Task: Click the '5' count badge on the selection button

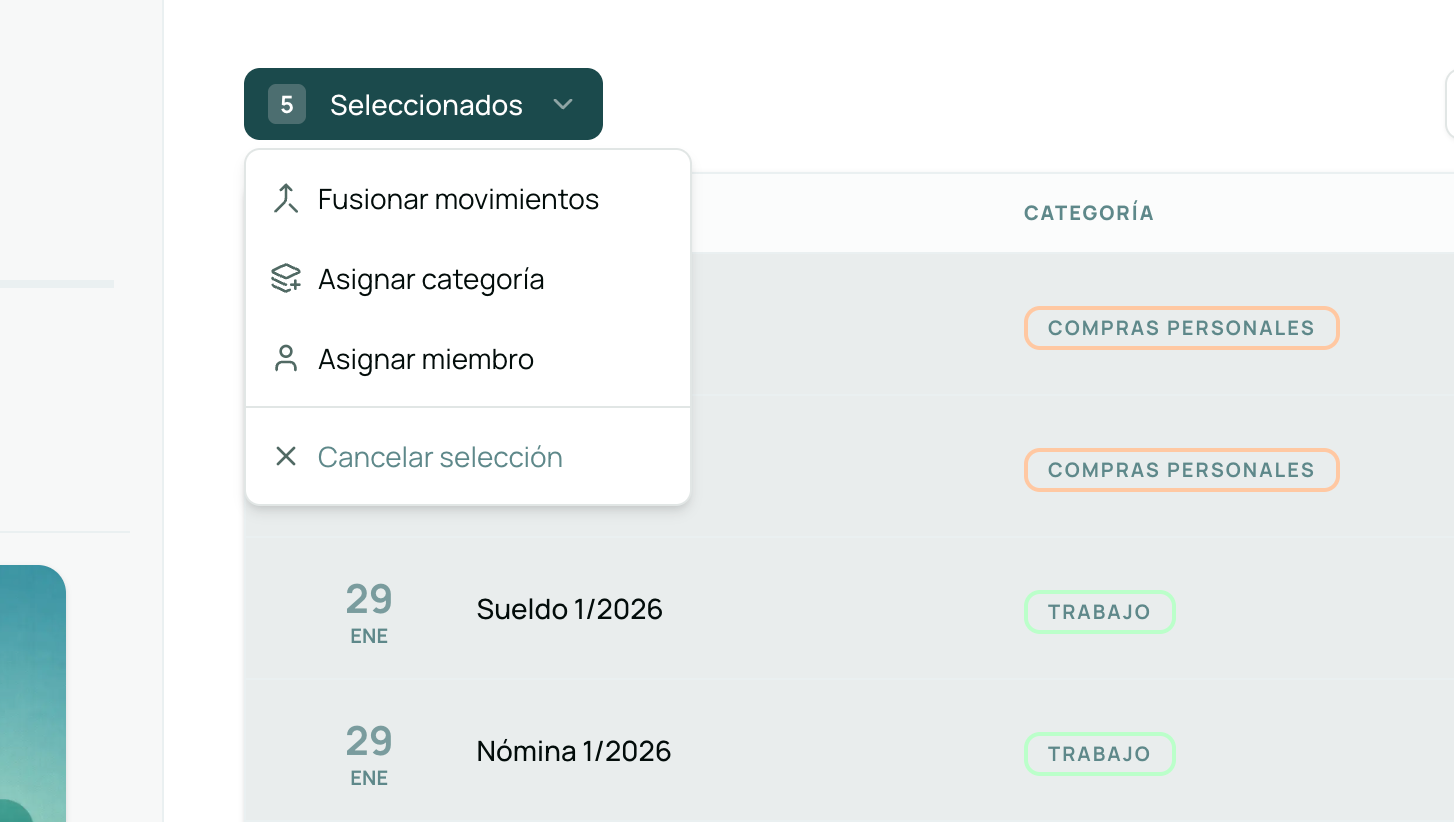Action: coord(285,104)
